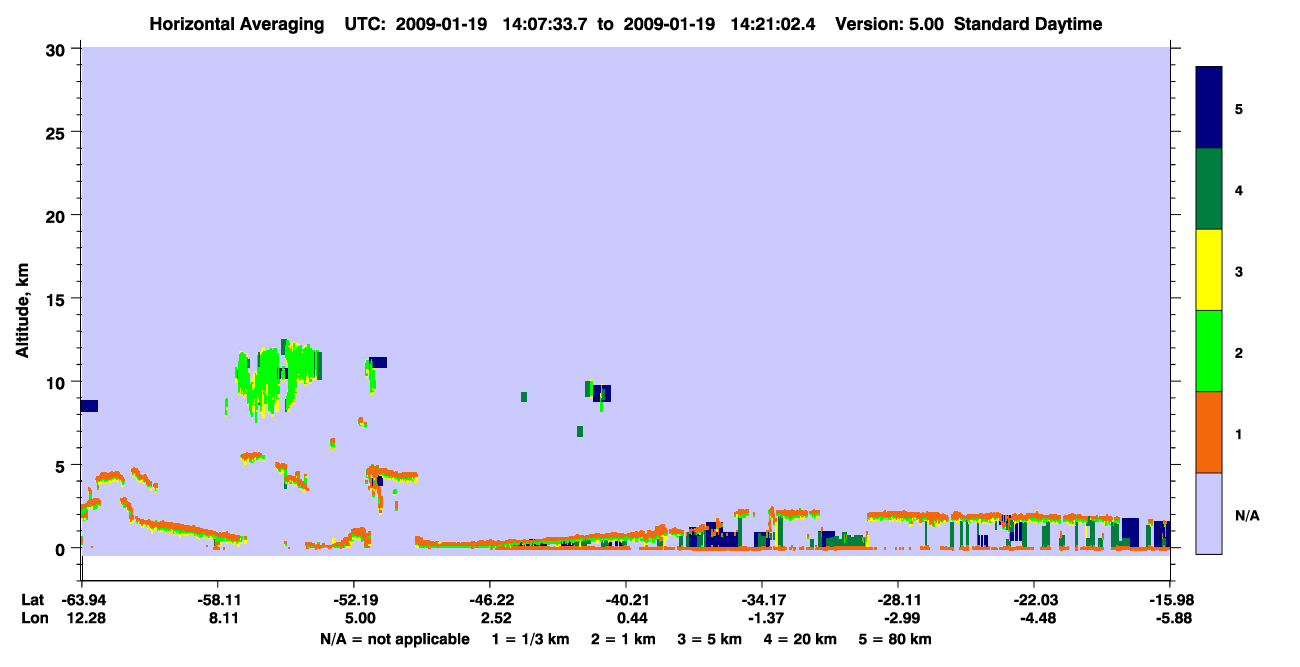Screen dimensions: 1300x667
Task: Click latitude value -34.17
Action: (x=762, y=600)
